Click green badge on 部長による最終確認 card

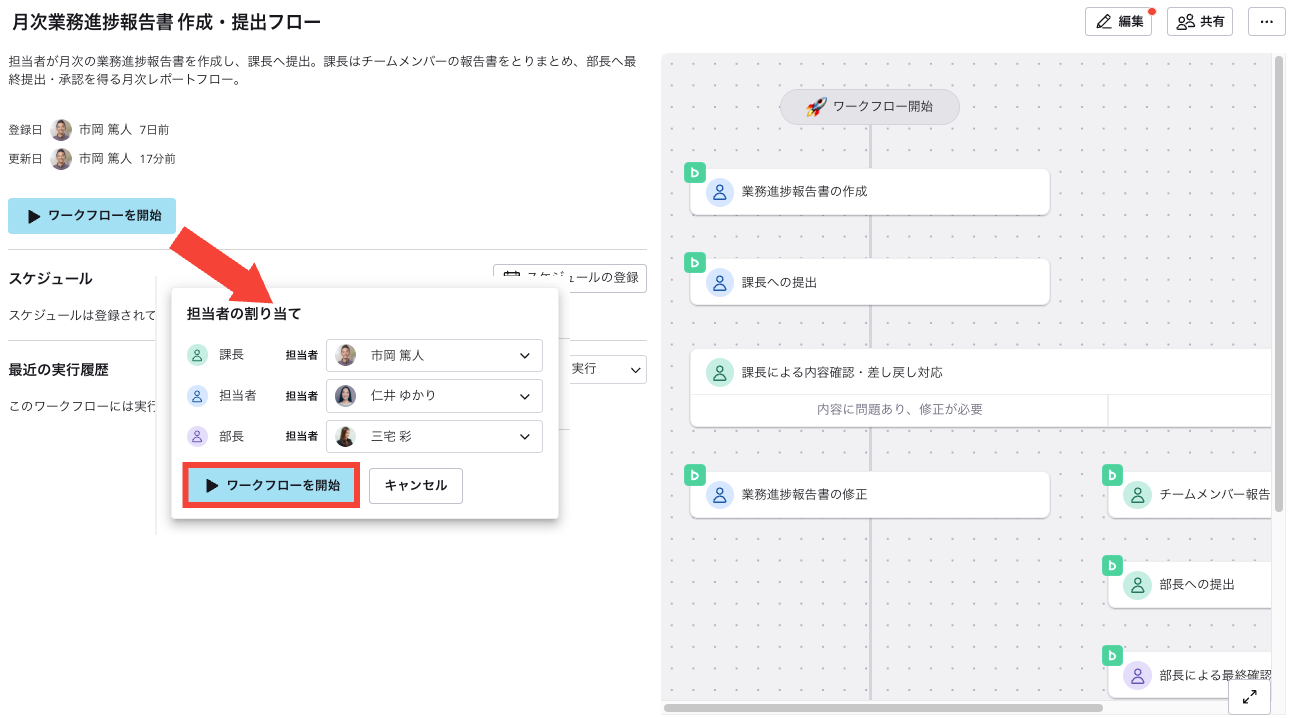pyautogui.click(x=1112, y=656)
